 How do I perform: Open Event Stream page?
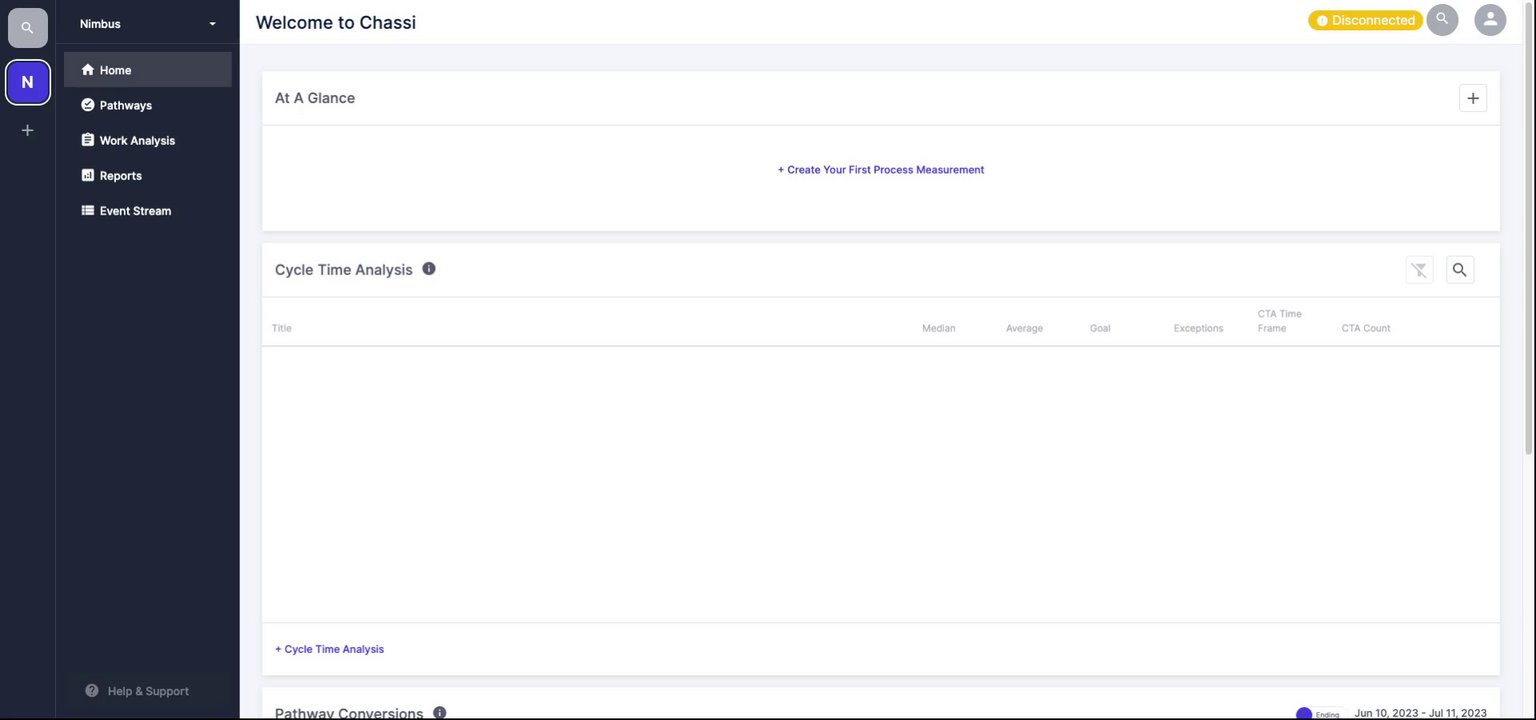[148, 210]
